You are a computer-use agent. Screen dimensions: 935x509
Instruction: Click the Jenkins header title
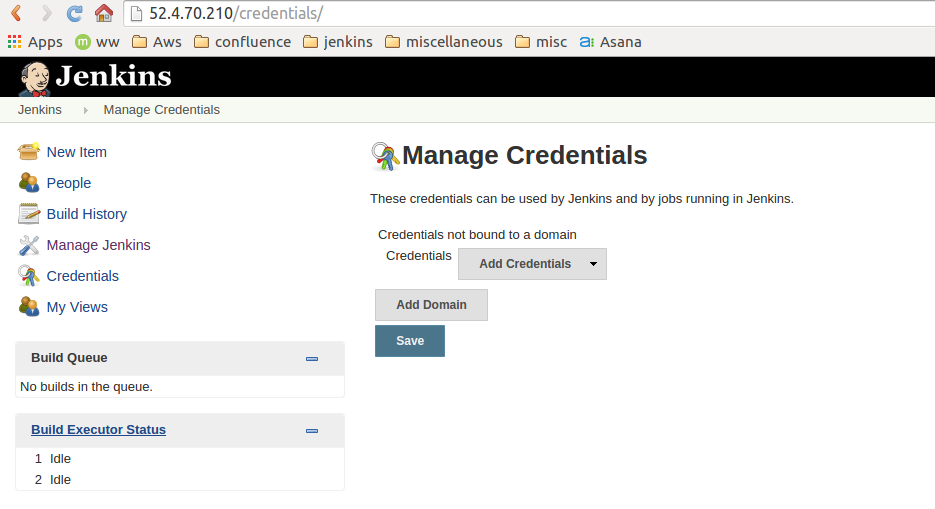[113, 76]
